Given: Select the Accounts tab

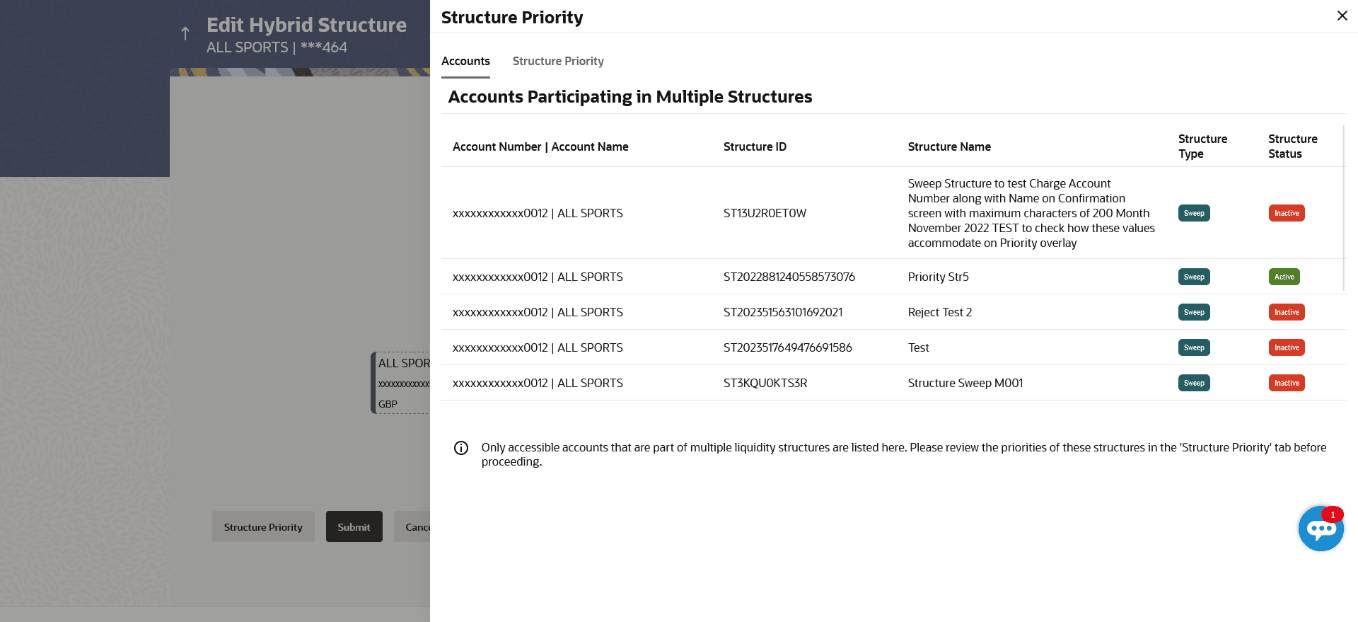Looking at the screenshot, I should pos(465,61).
